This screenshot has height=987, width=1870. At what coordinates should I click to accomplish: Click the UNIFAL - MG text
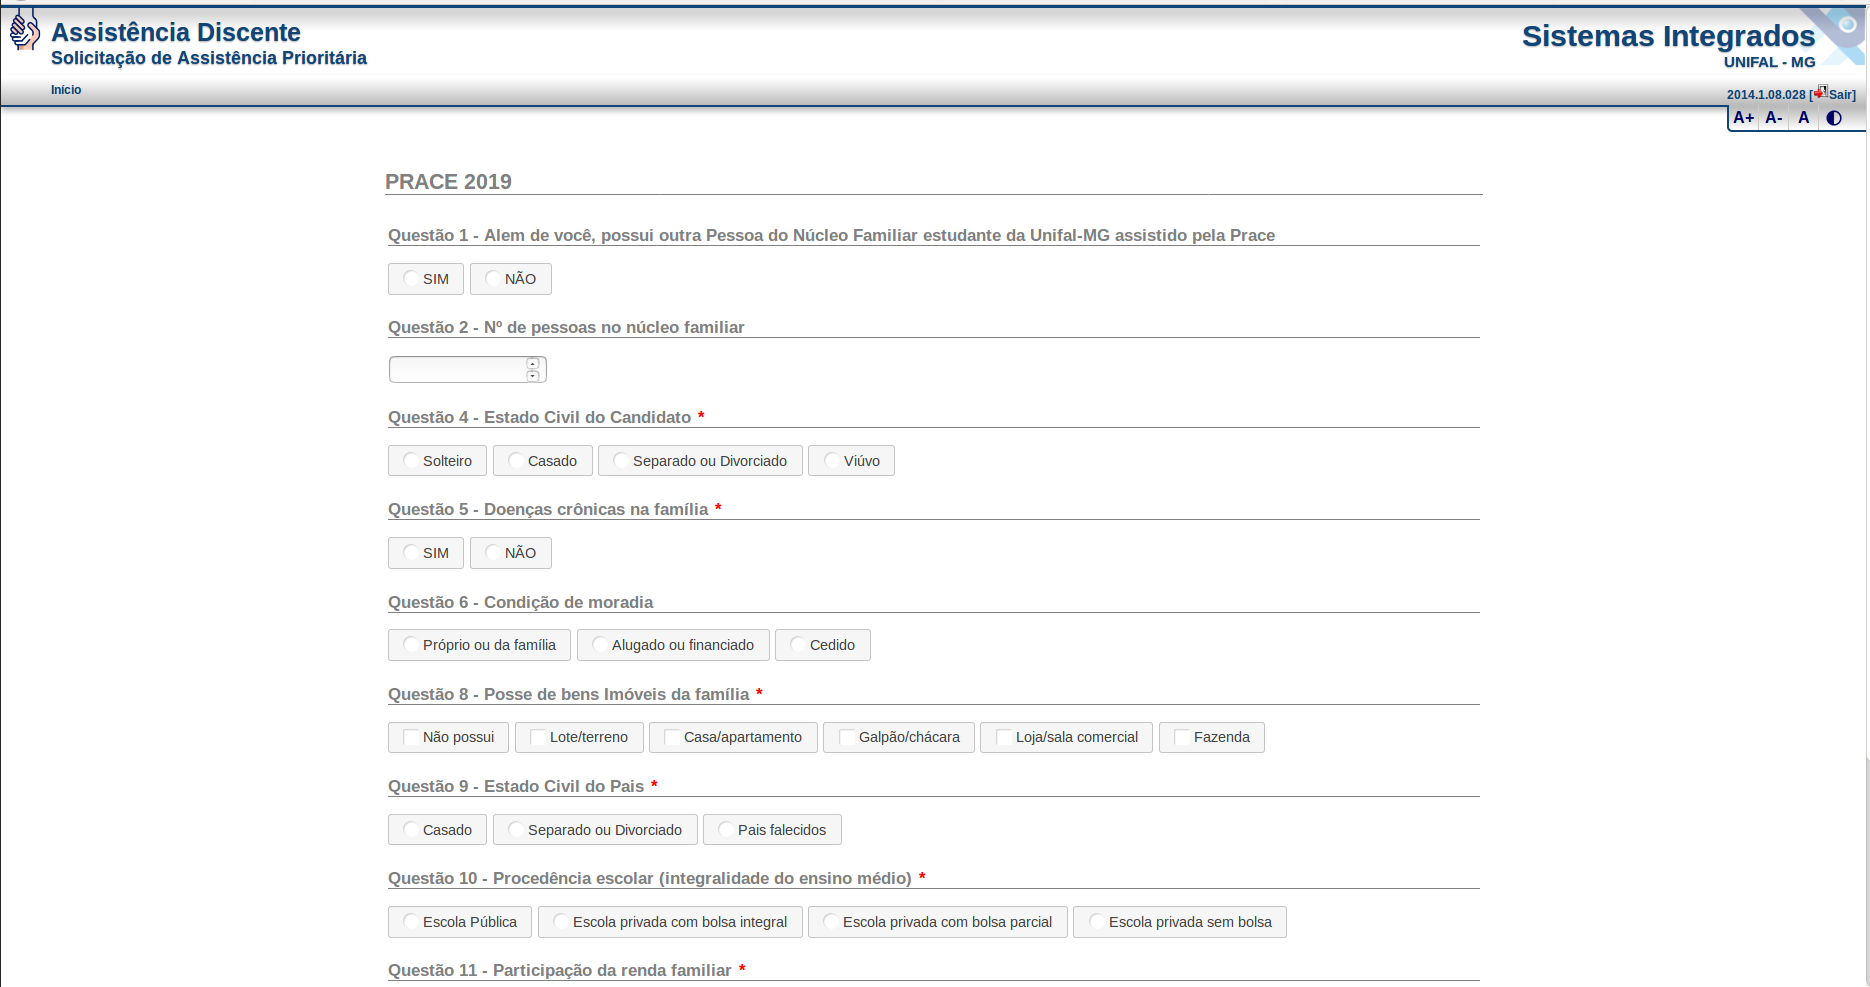tap(1769, 62)
